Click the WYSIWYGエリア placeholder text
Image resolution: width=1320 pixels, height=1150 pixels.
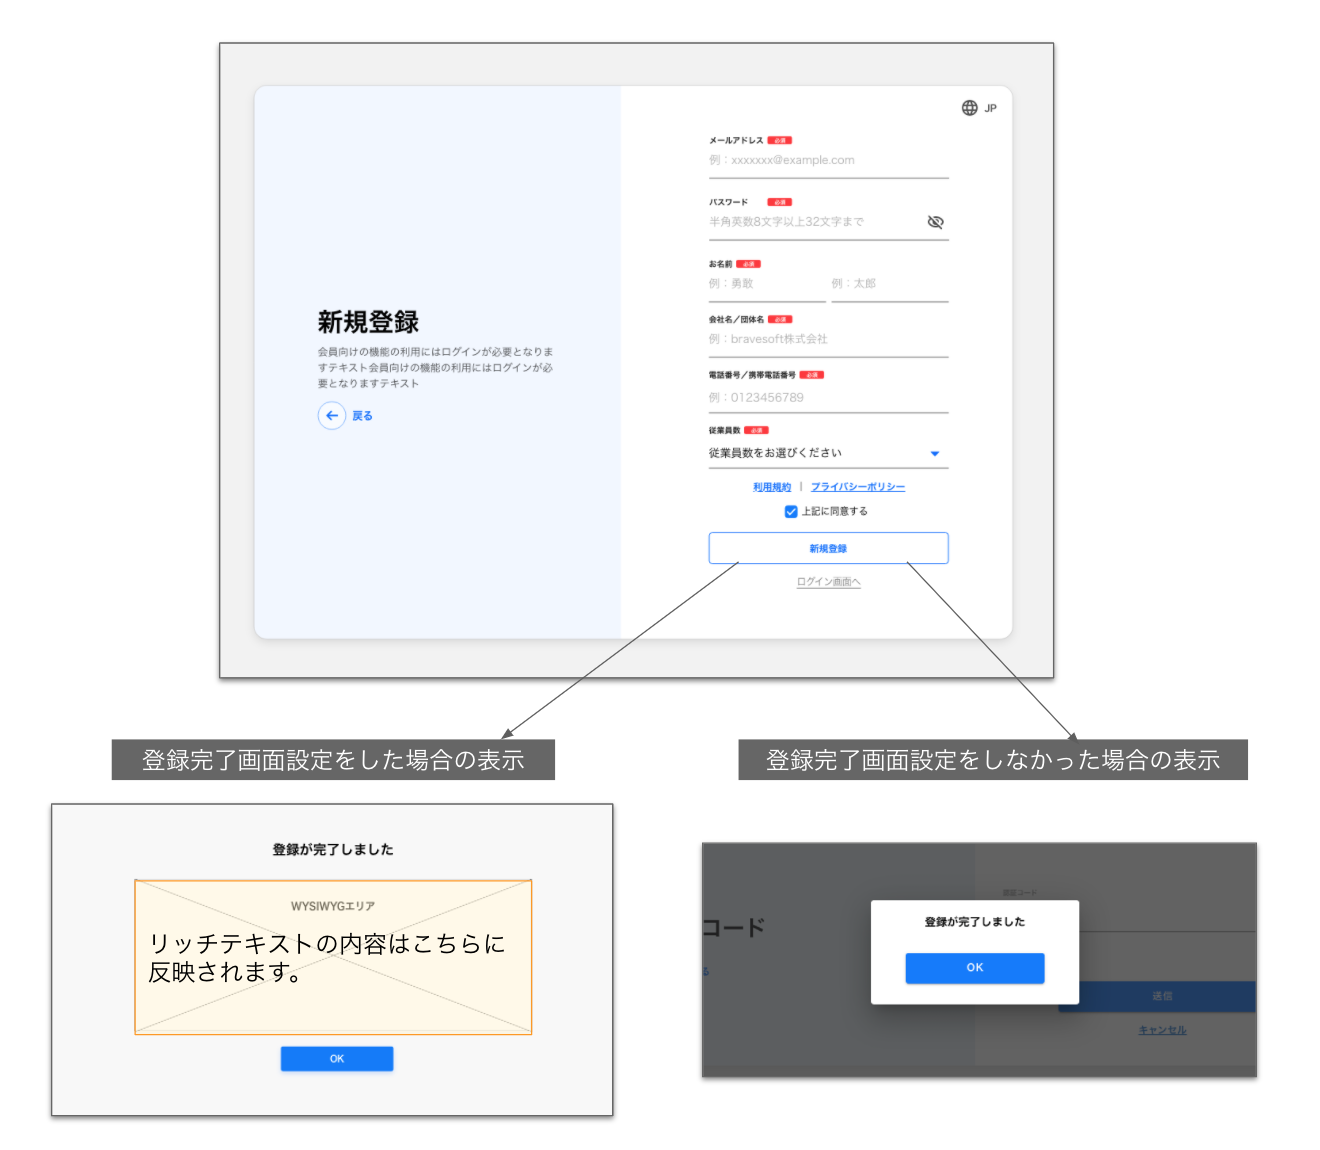pos(333,906)
